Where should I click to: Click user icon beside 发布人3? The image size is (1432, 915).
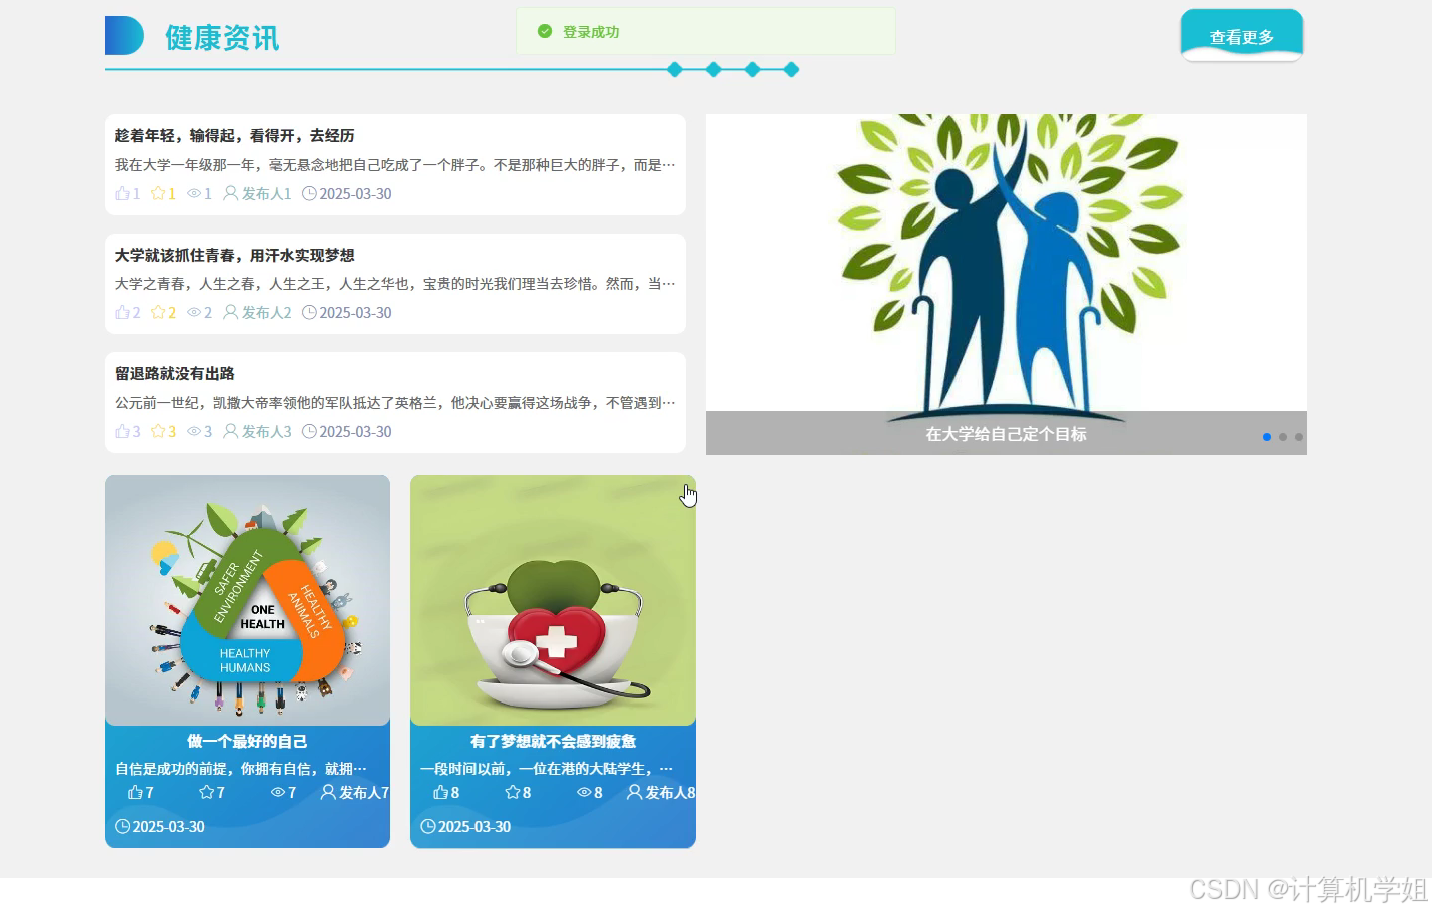[231, 431]
